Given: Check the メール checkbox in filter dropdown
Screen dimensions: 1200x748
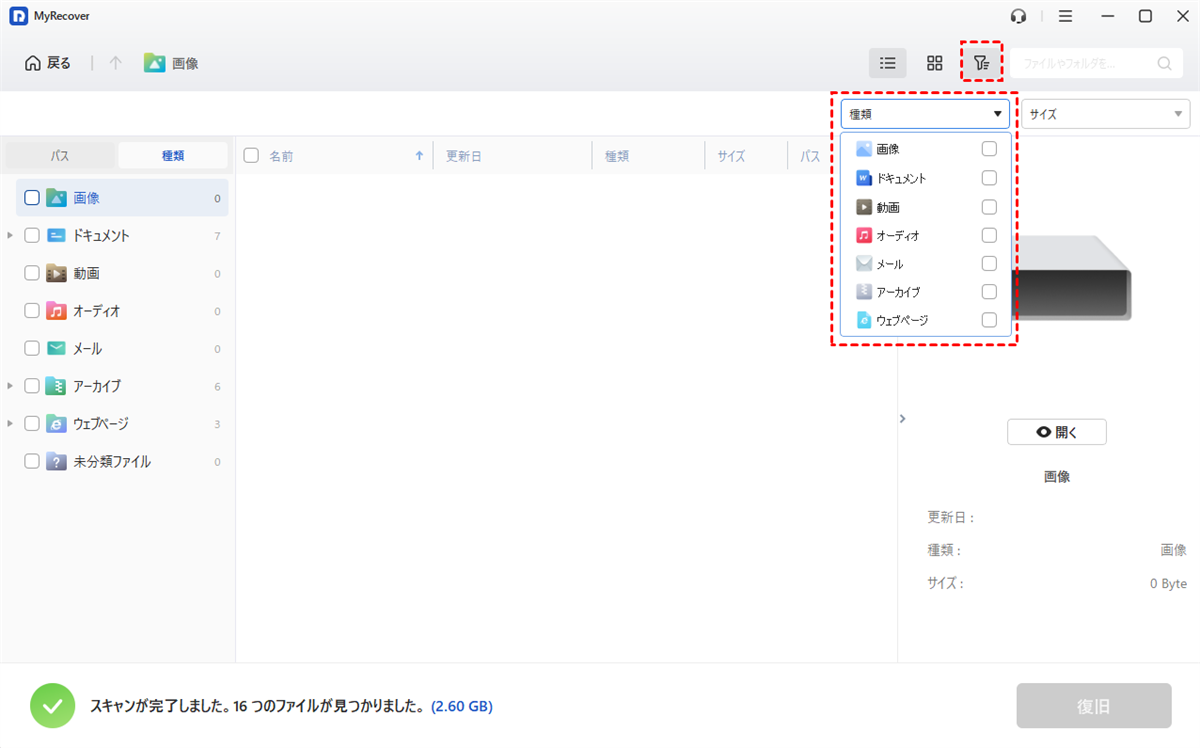Looking at the screenshot, I should pos(989,264).
